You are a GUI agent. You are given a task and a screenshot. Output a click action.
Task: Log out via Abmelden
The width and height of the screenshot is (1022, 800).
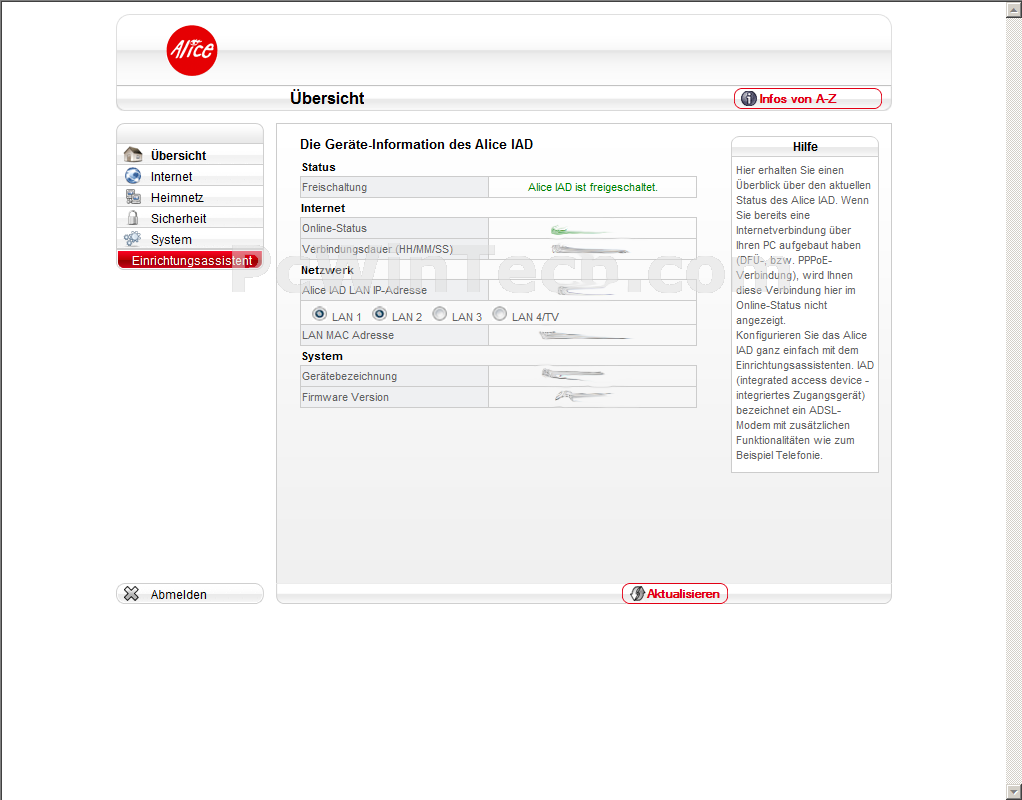click(x=190, y=594)
